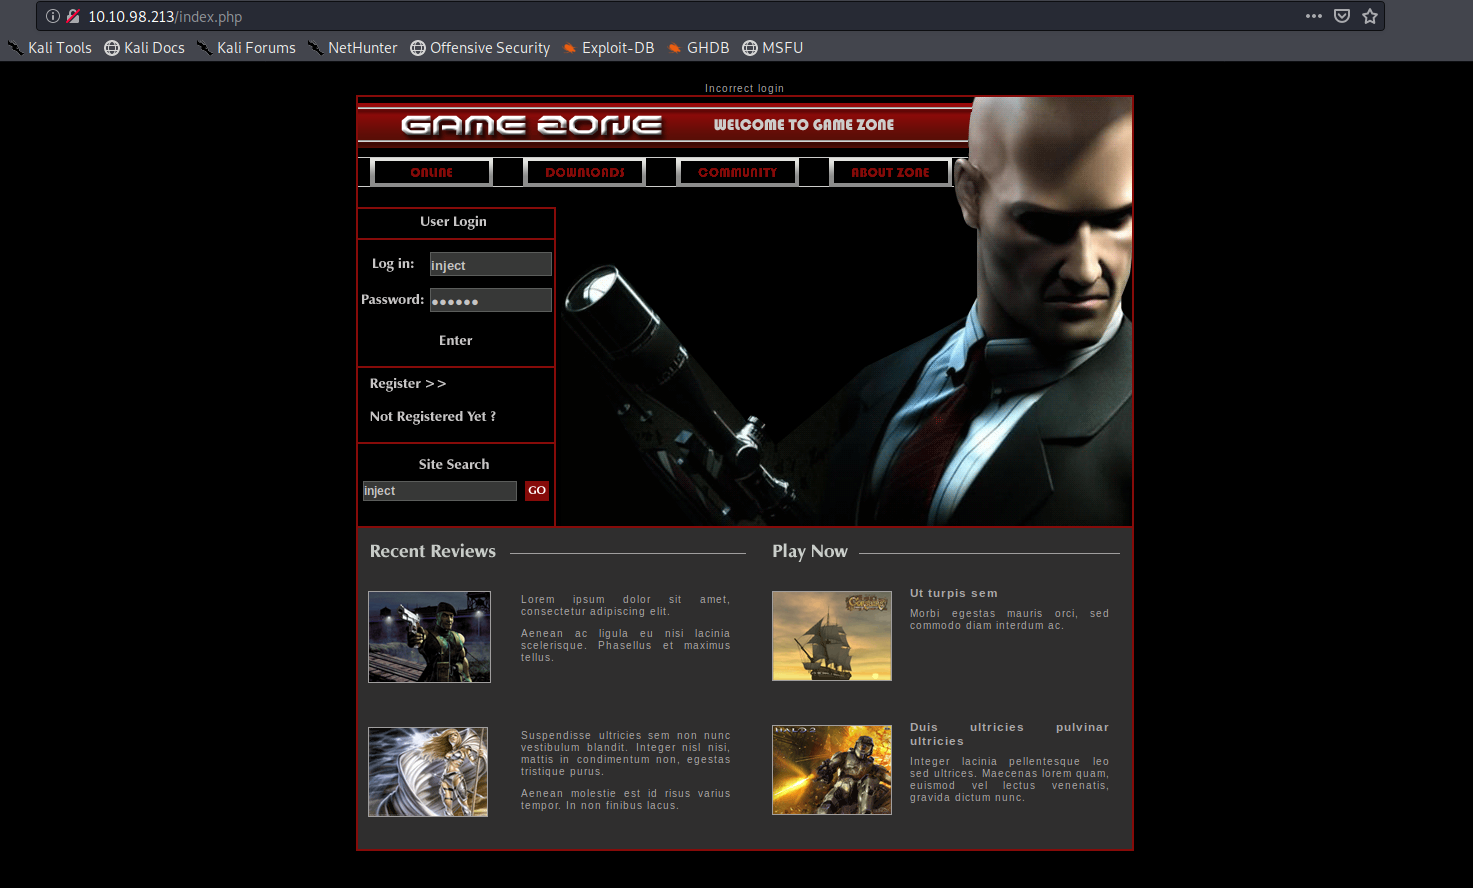The height and width of the screenshot is (888, 1473).
Task: Open the pirate ship game thumbnail
Action: click(x=832, y=636)
